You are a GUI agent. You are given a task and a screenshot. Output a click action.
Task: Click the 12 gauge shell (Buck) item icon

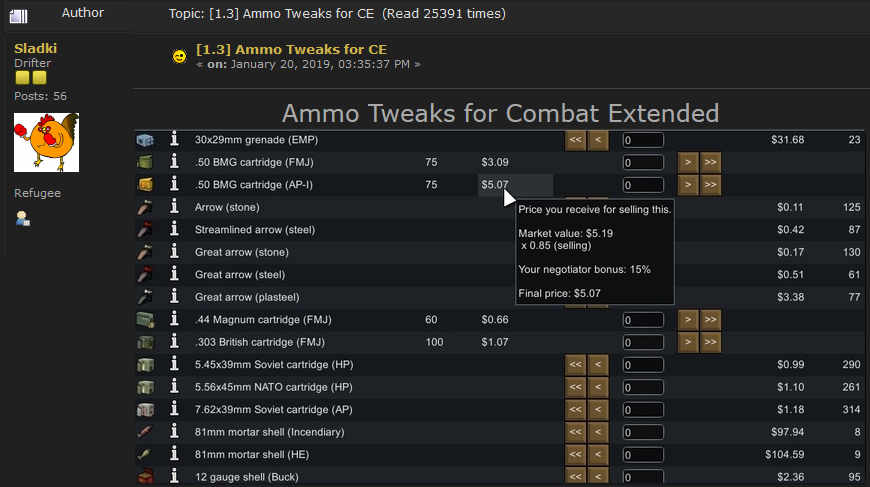click(x=146, y=477)
